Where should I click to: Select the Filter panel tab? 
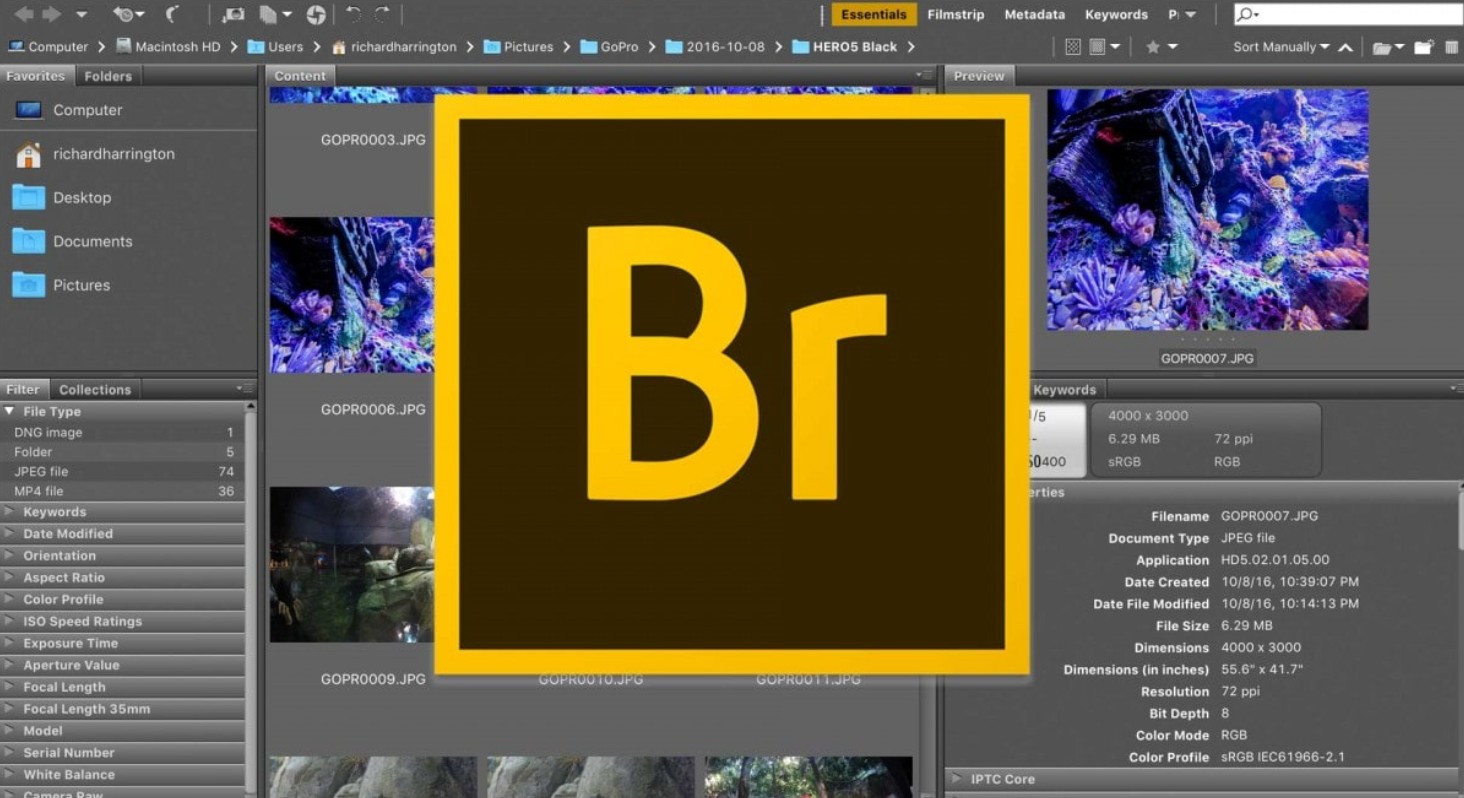[23, 390]
